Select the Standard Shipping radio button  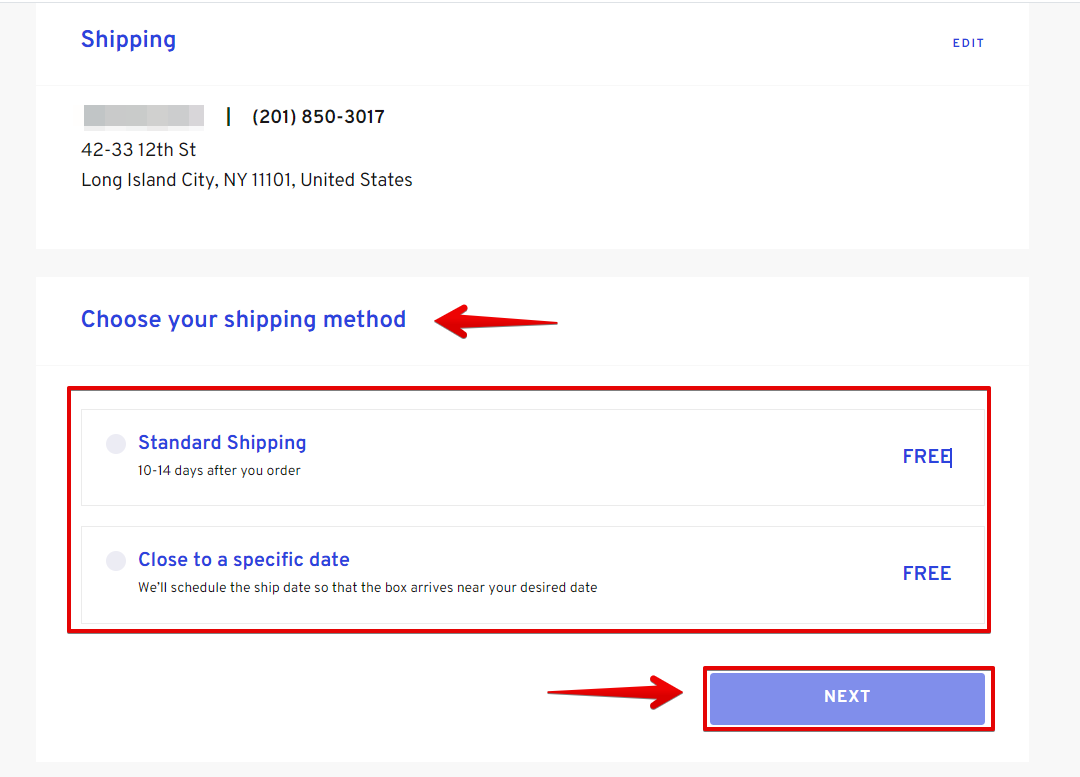(116, 443)
